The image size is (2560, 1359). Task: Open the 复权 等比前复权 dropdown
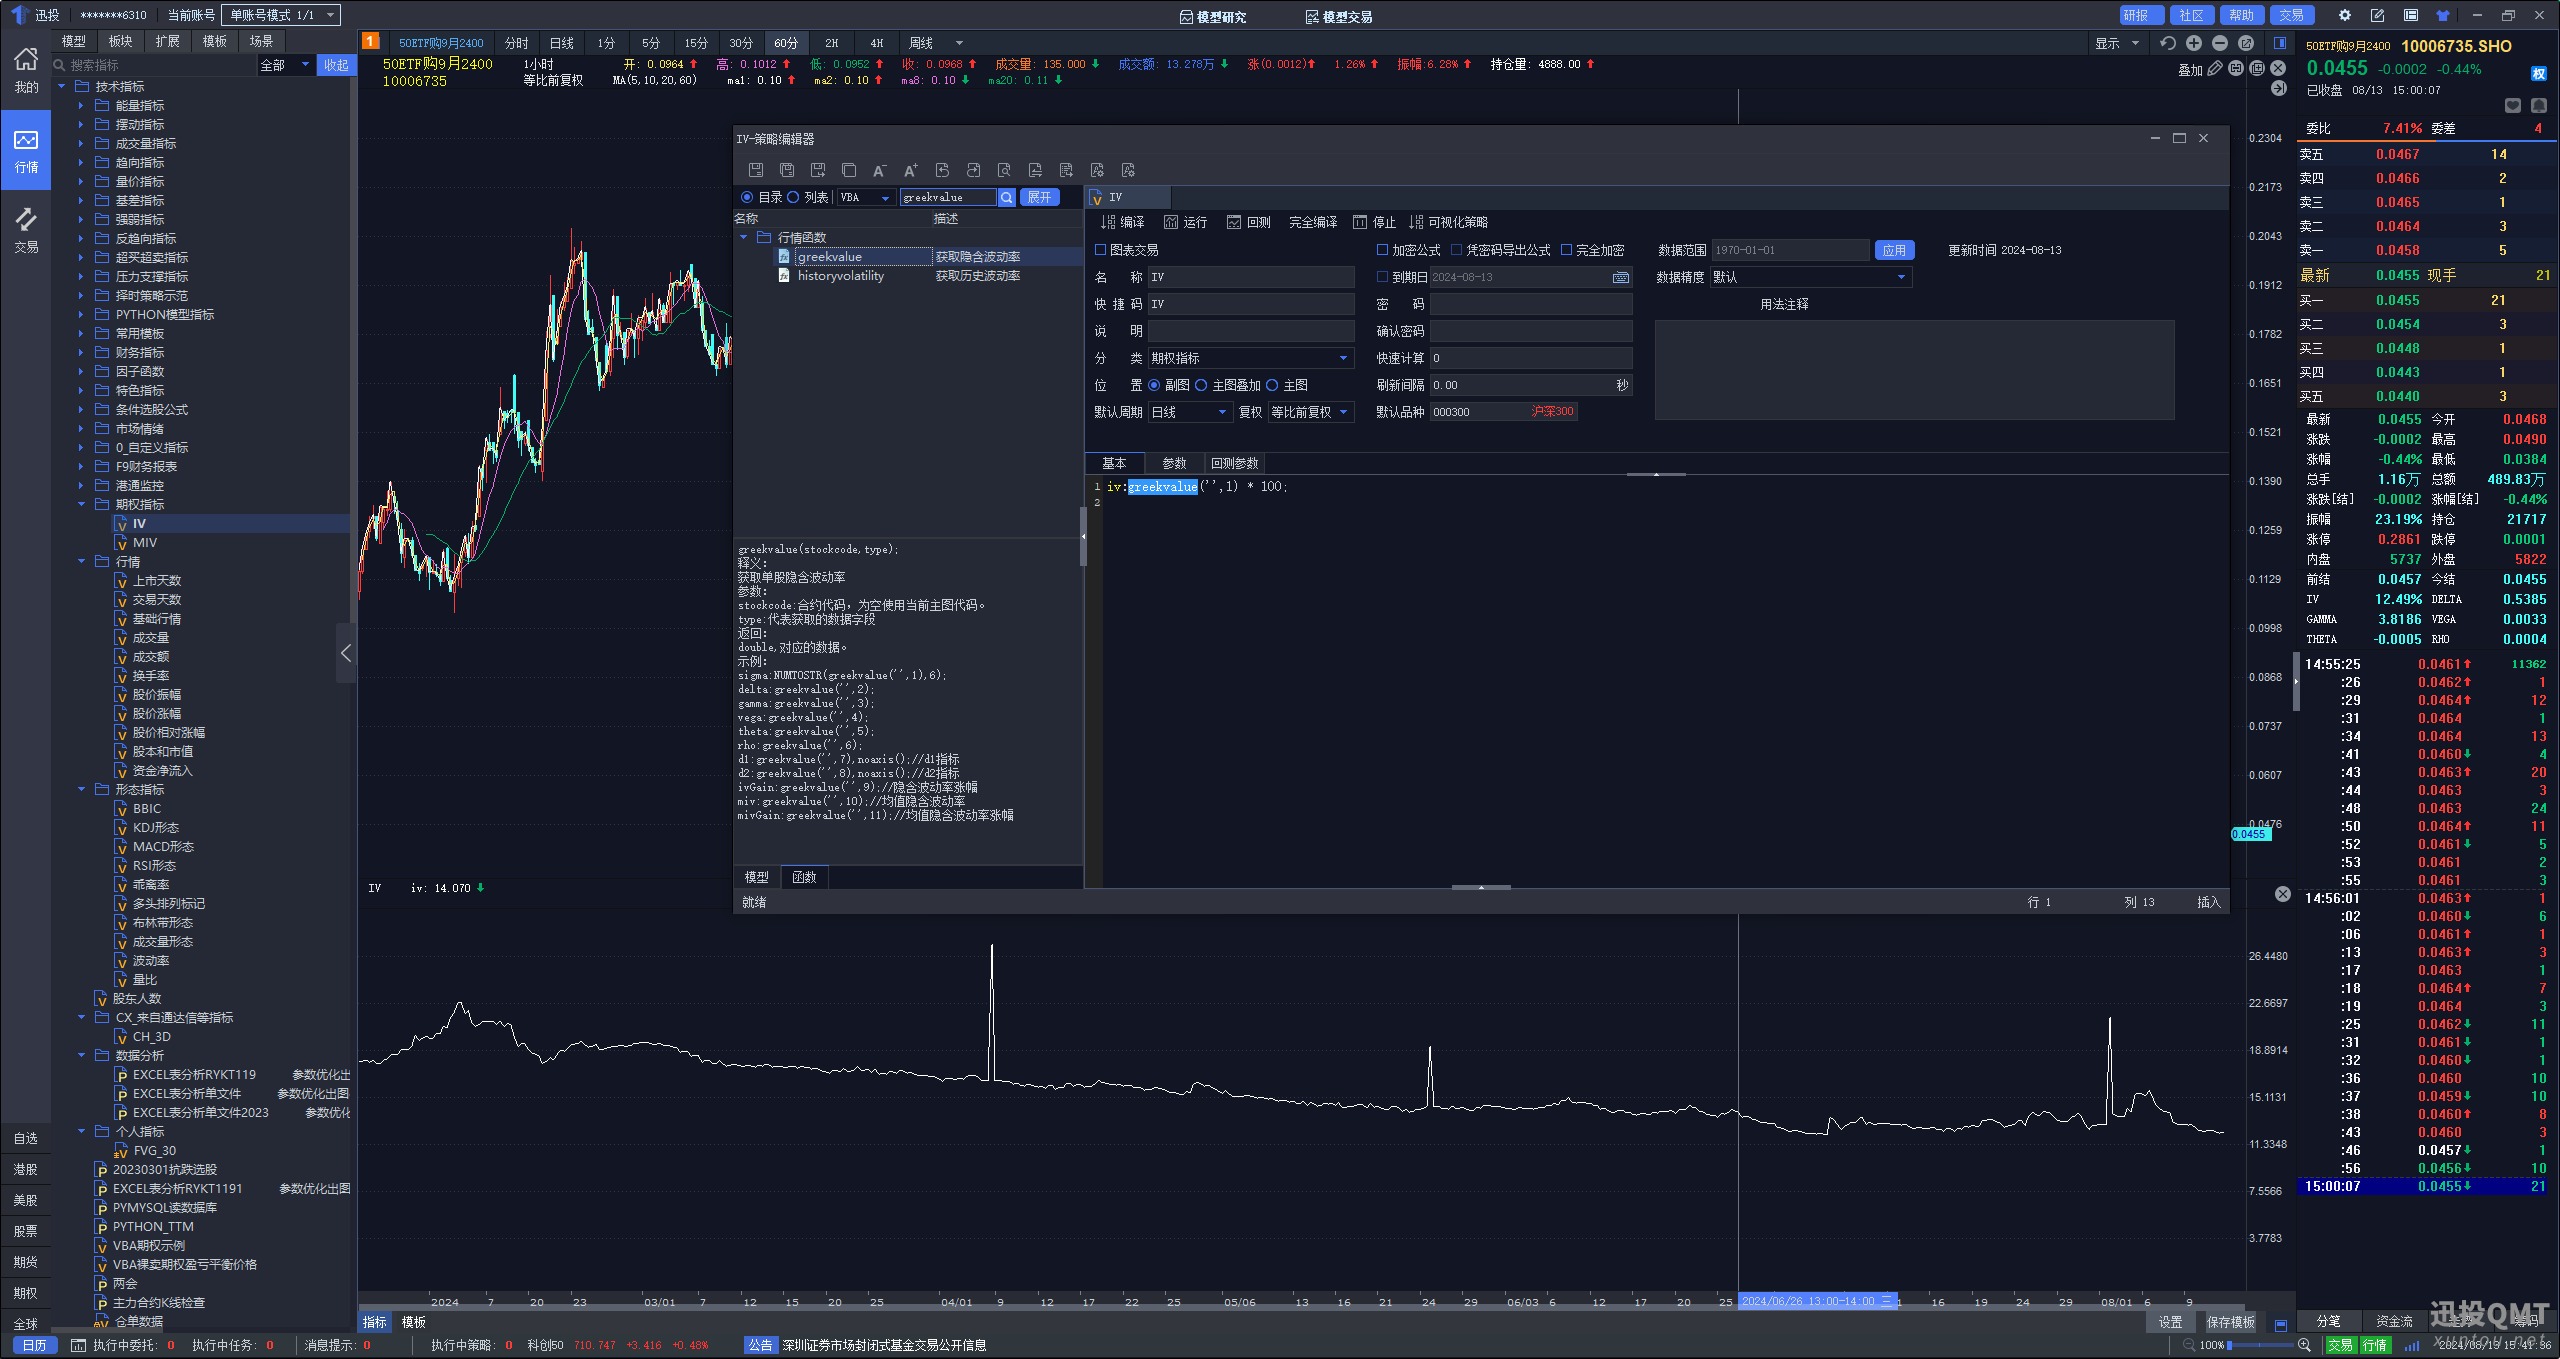tap(1311, 412)
